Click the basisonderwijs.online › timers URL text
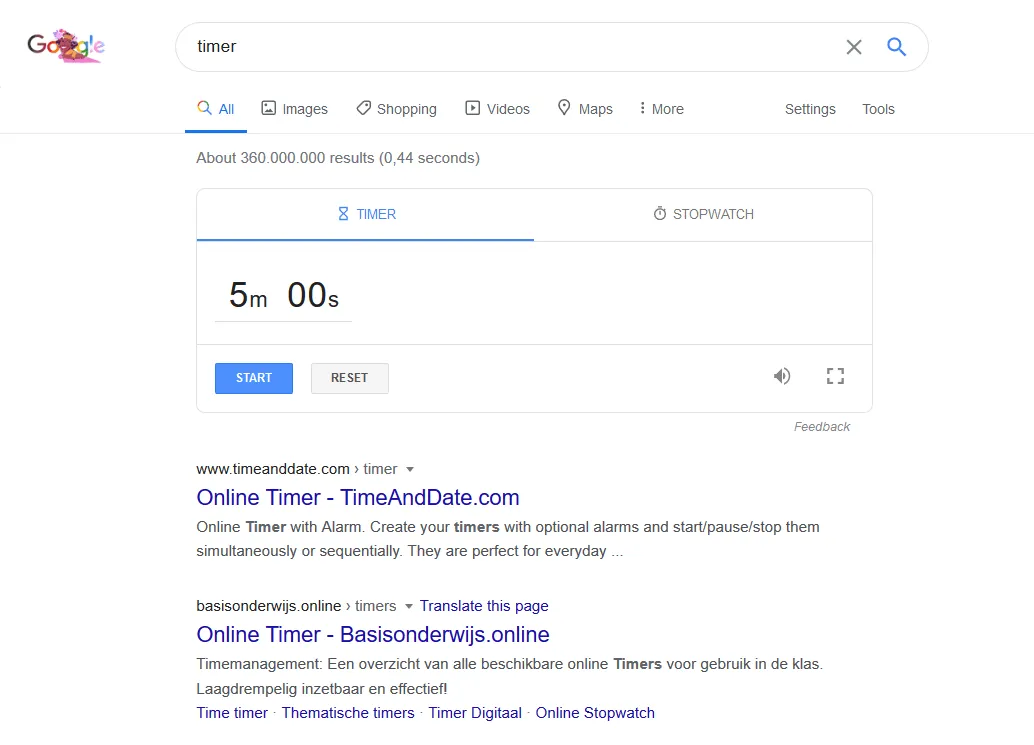 click(296, 606)
